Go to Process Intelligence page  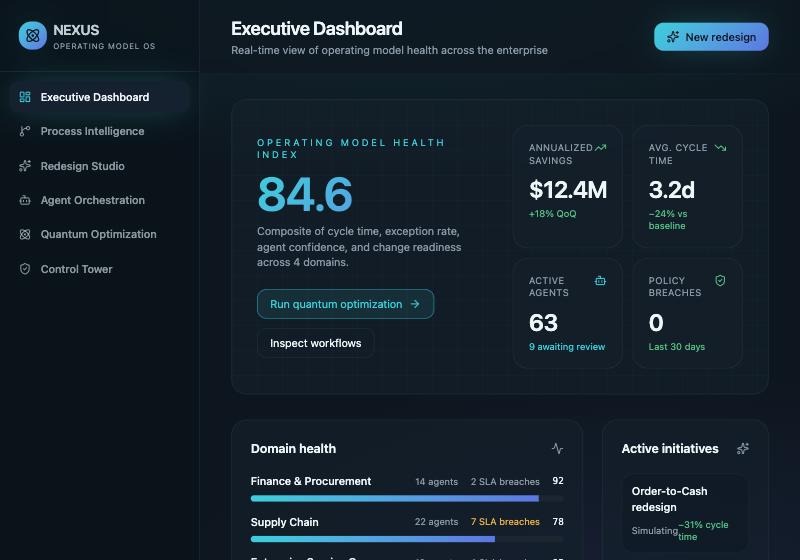(x=99, y=131)
